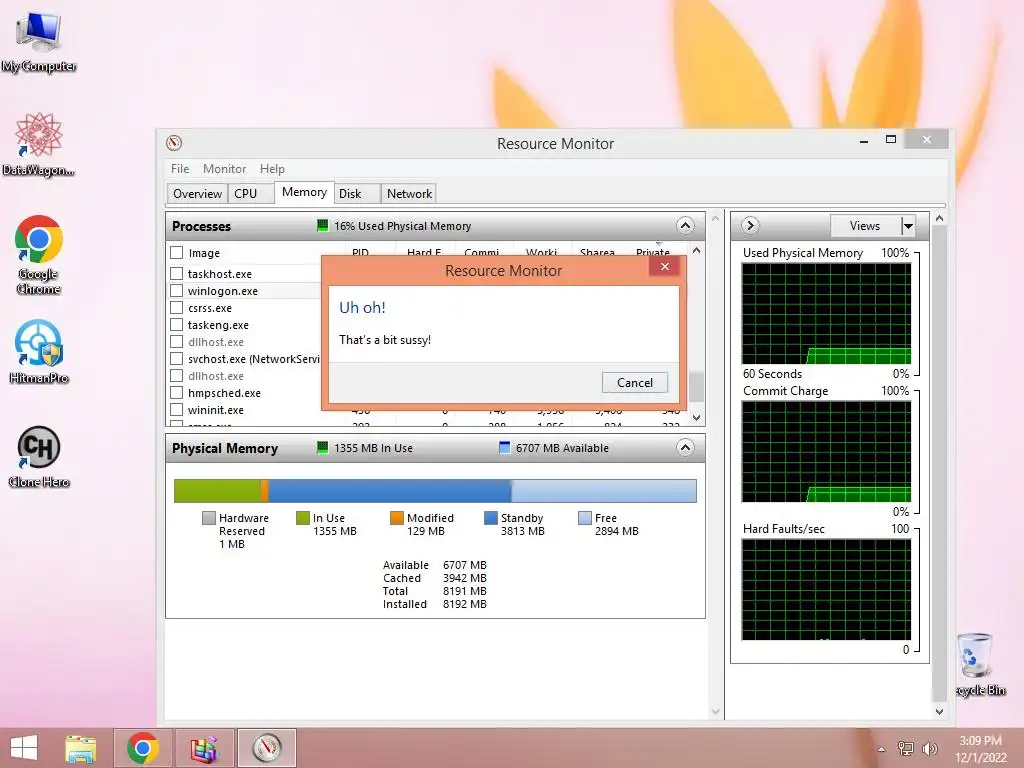Click the Resource Monitor title bar icon

click(x=174, y=142)
